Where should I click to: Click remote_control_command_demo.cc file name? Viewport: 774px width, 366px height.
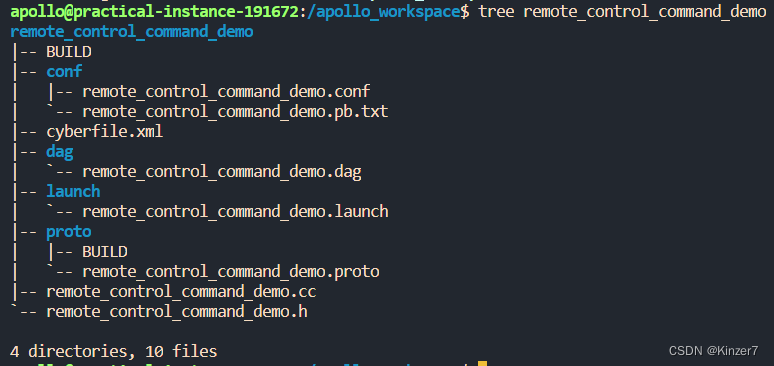pyautogui.click(x=181, y=292)
